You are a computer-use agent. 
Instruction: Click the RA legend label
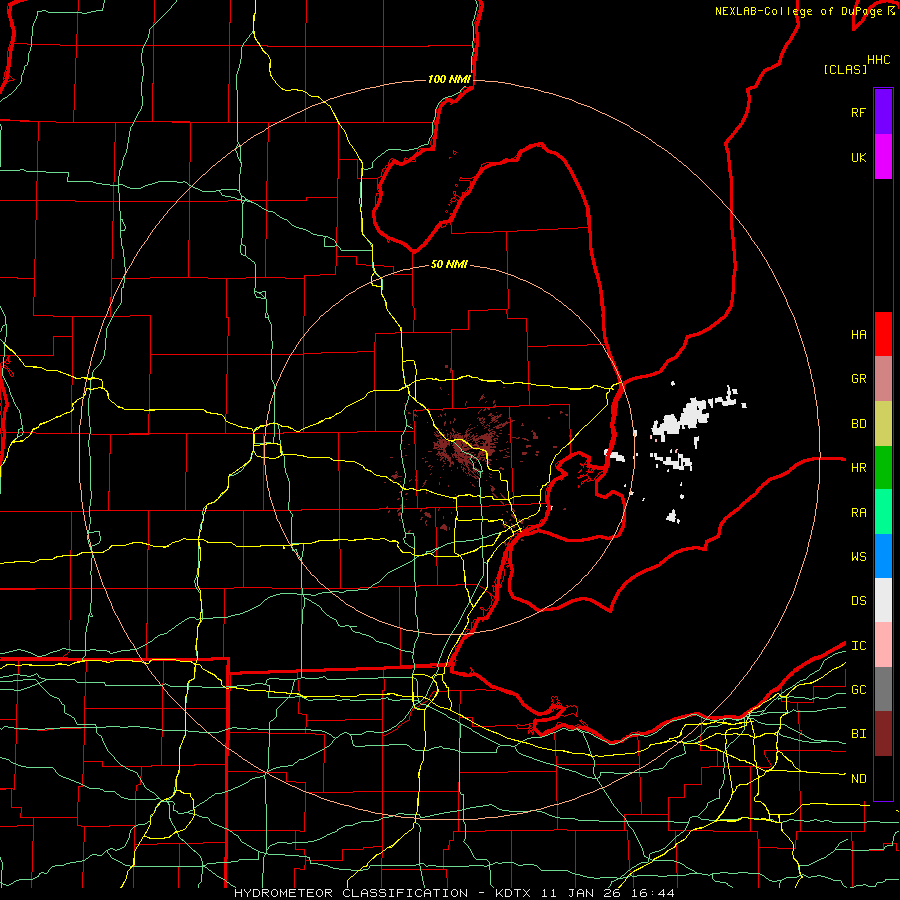pyautogui.click(x=858, y=513)
